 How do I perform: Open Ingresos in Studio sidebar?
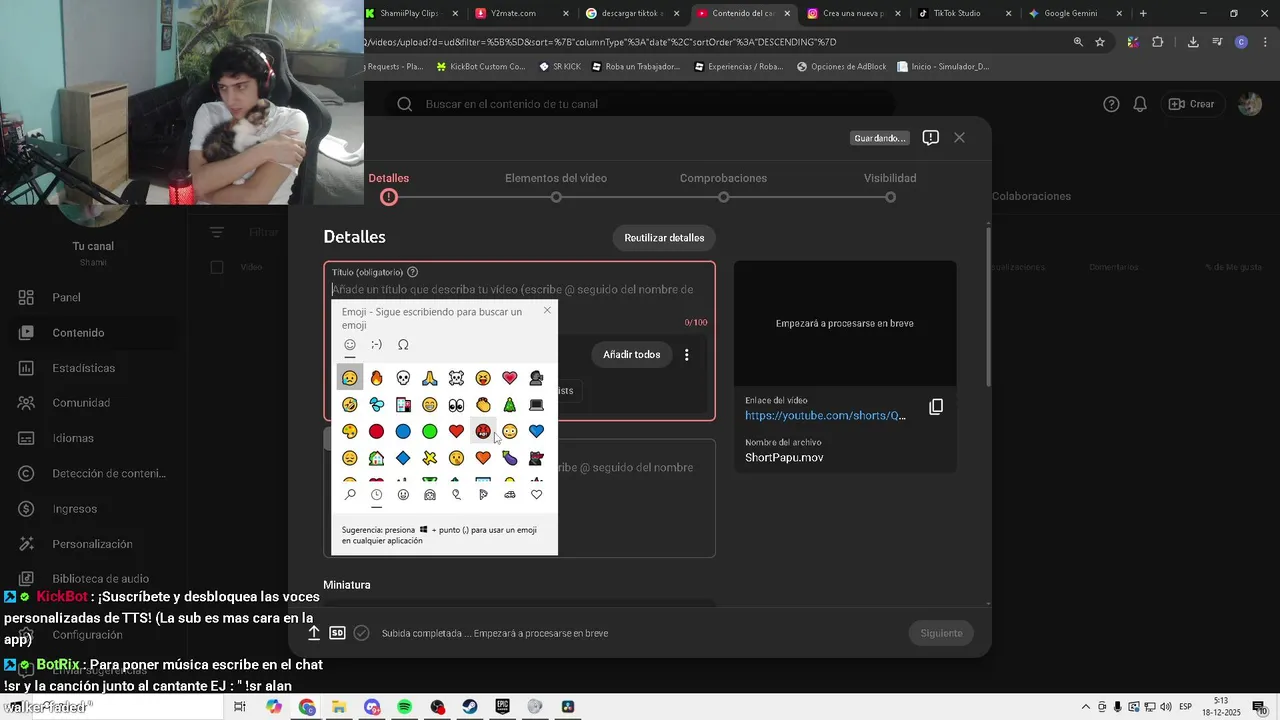[95, 509]
